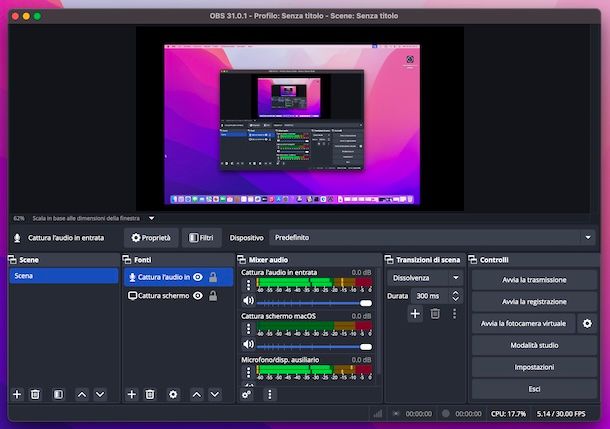Screen dimensions: 610x429
Task: Open Impostazioni settings
Action: (x=534, y=367)
